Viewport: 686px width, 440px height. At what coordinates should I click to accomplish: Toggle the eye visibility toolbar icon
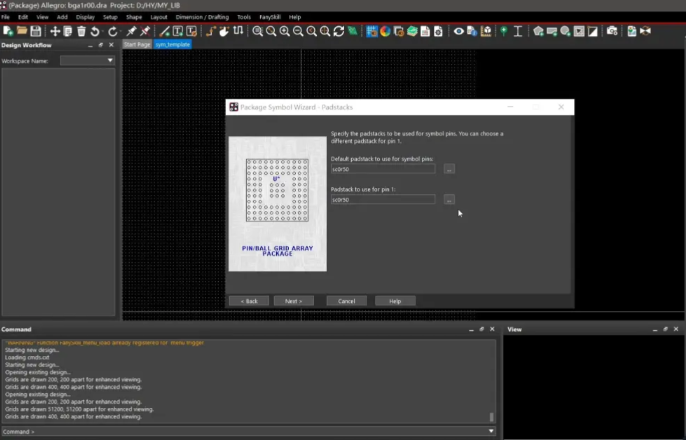point(459,31)
